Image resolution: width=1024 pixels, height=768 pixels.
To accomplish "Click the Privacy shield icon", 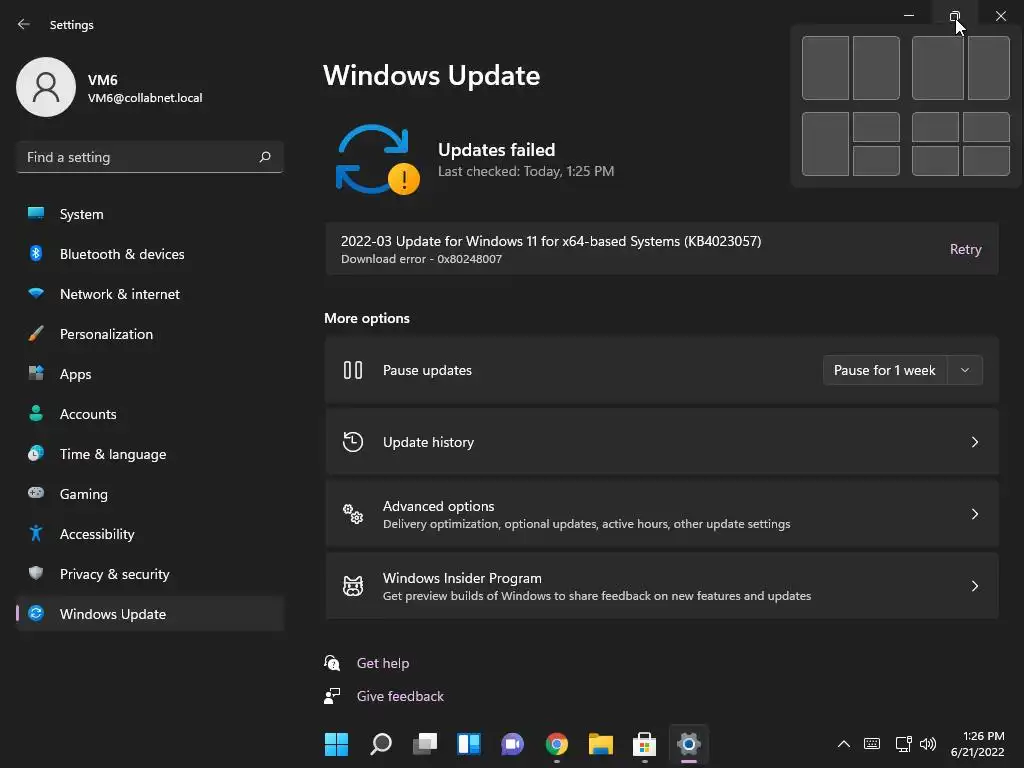I will (36, 573).
